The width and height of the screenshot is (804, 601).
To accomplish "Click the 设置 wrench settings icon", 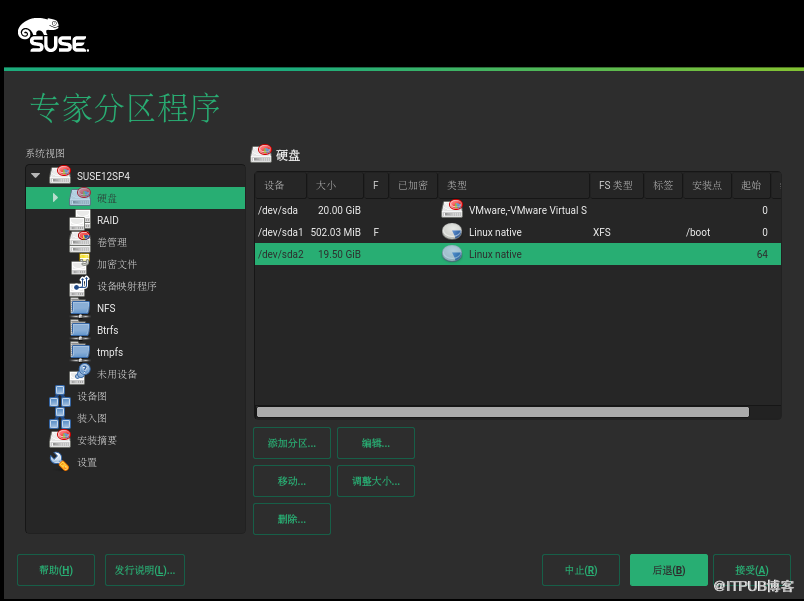I will tap(60, 462).
